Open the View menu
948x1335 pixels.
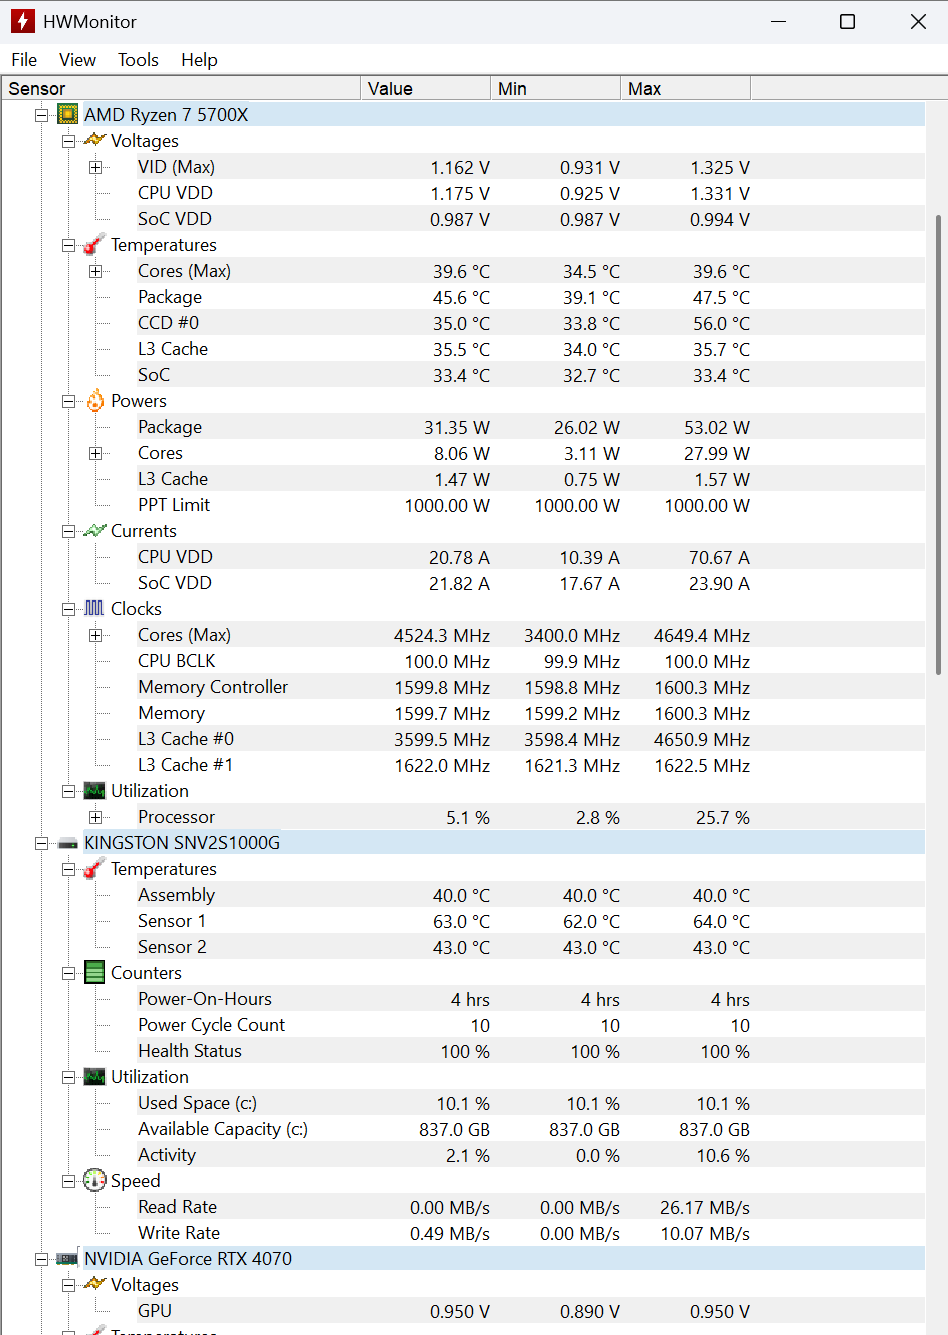click(77, 60)
